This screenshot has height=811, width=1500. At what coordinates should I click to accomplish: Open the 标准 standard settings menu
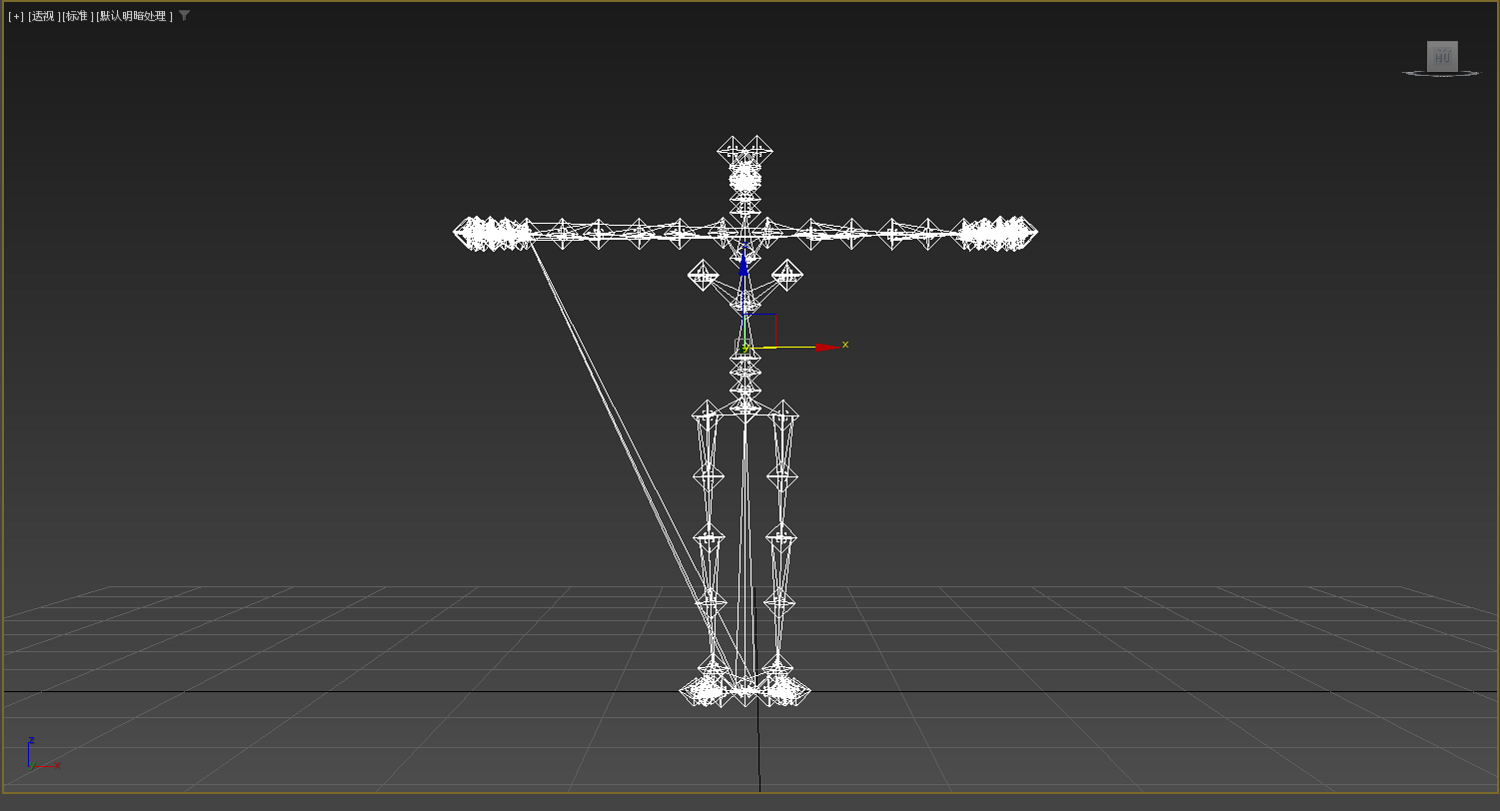(77, 16)
